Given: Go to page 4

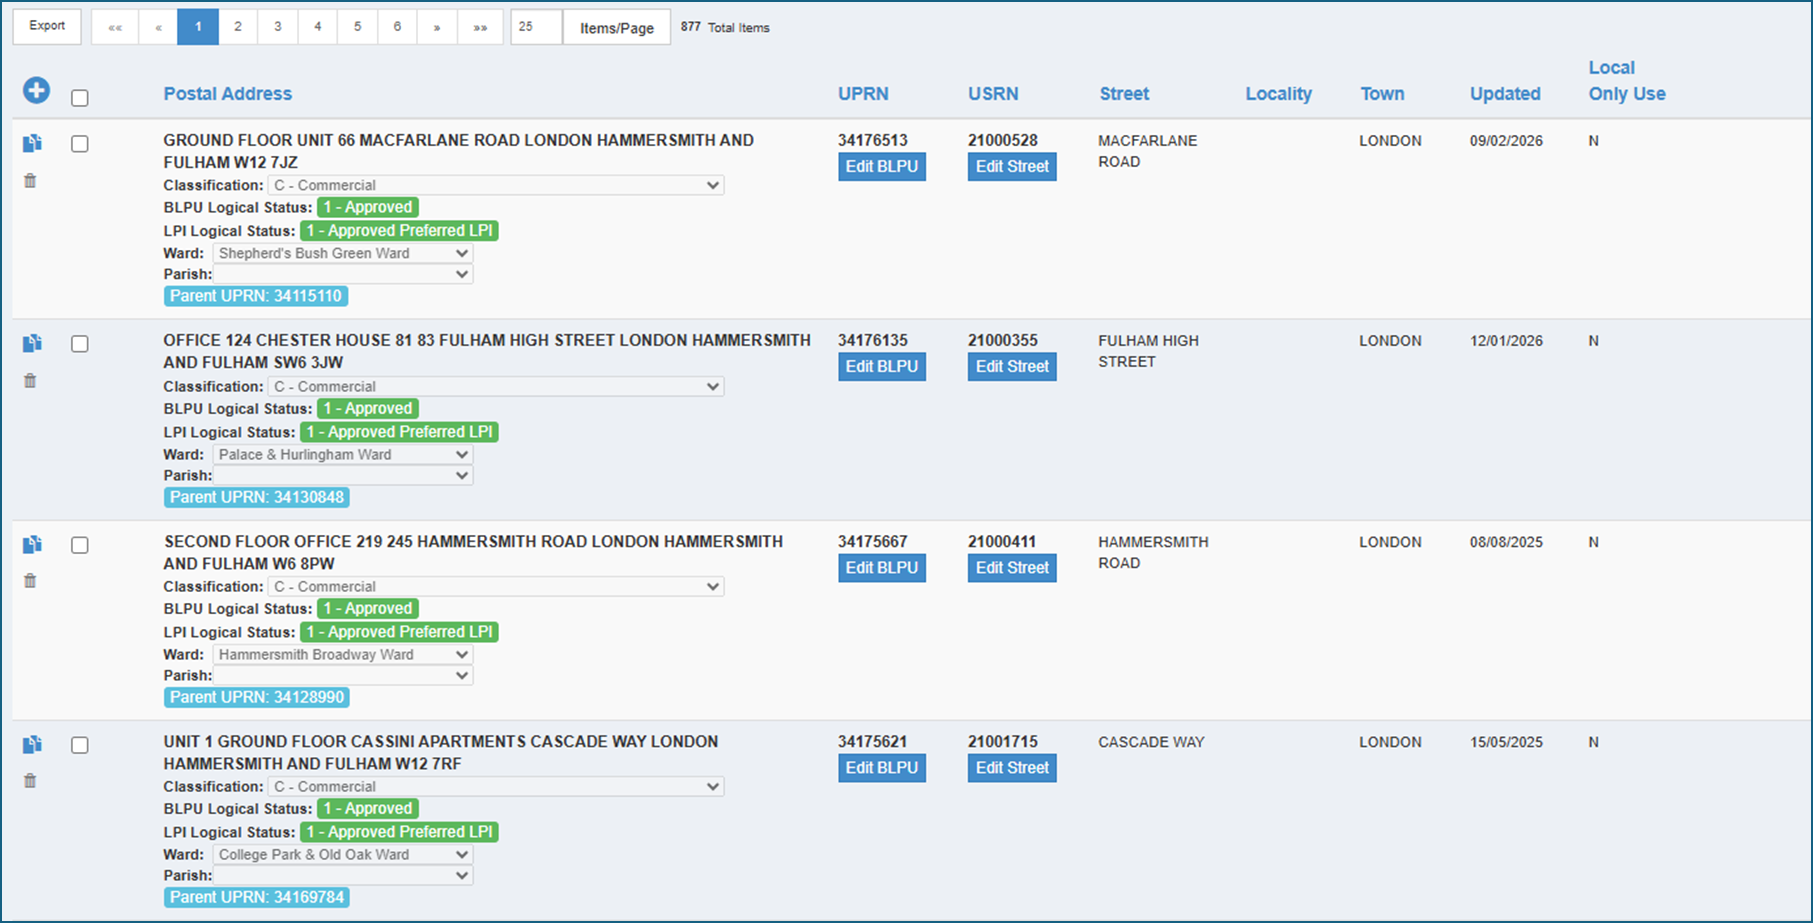Looking at the screenshot, I should (318, 27).
